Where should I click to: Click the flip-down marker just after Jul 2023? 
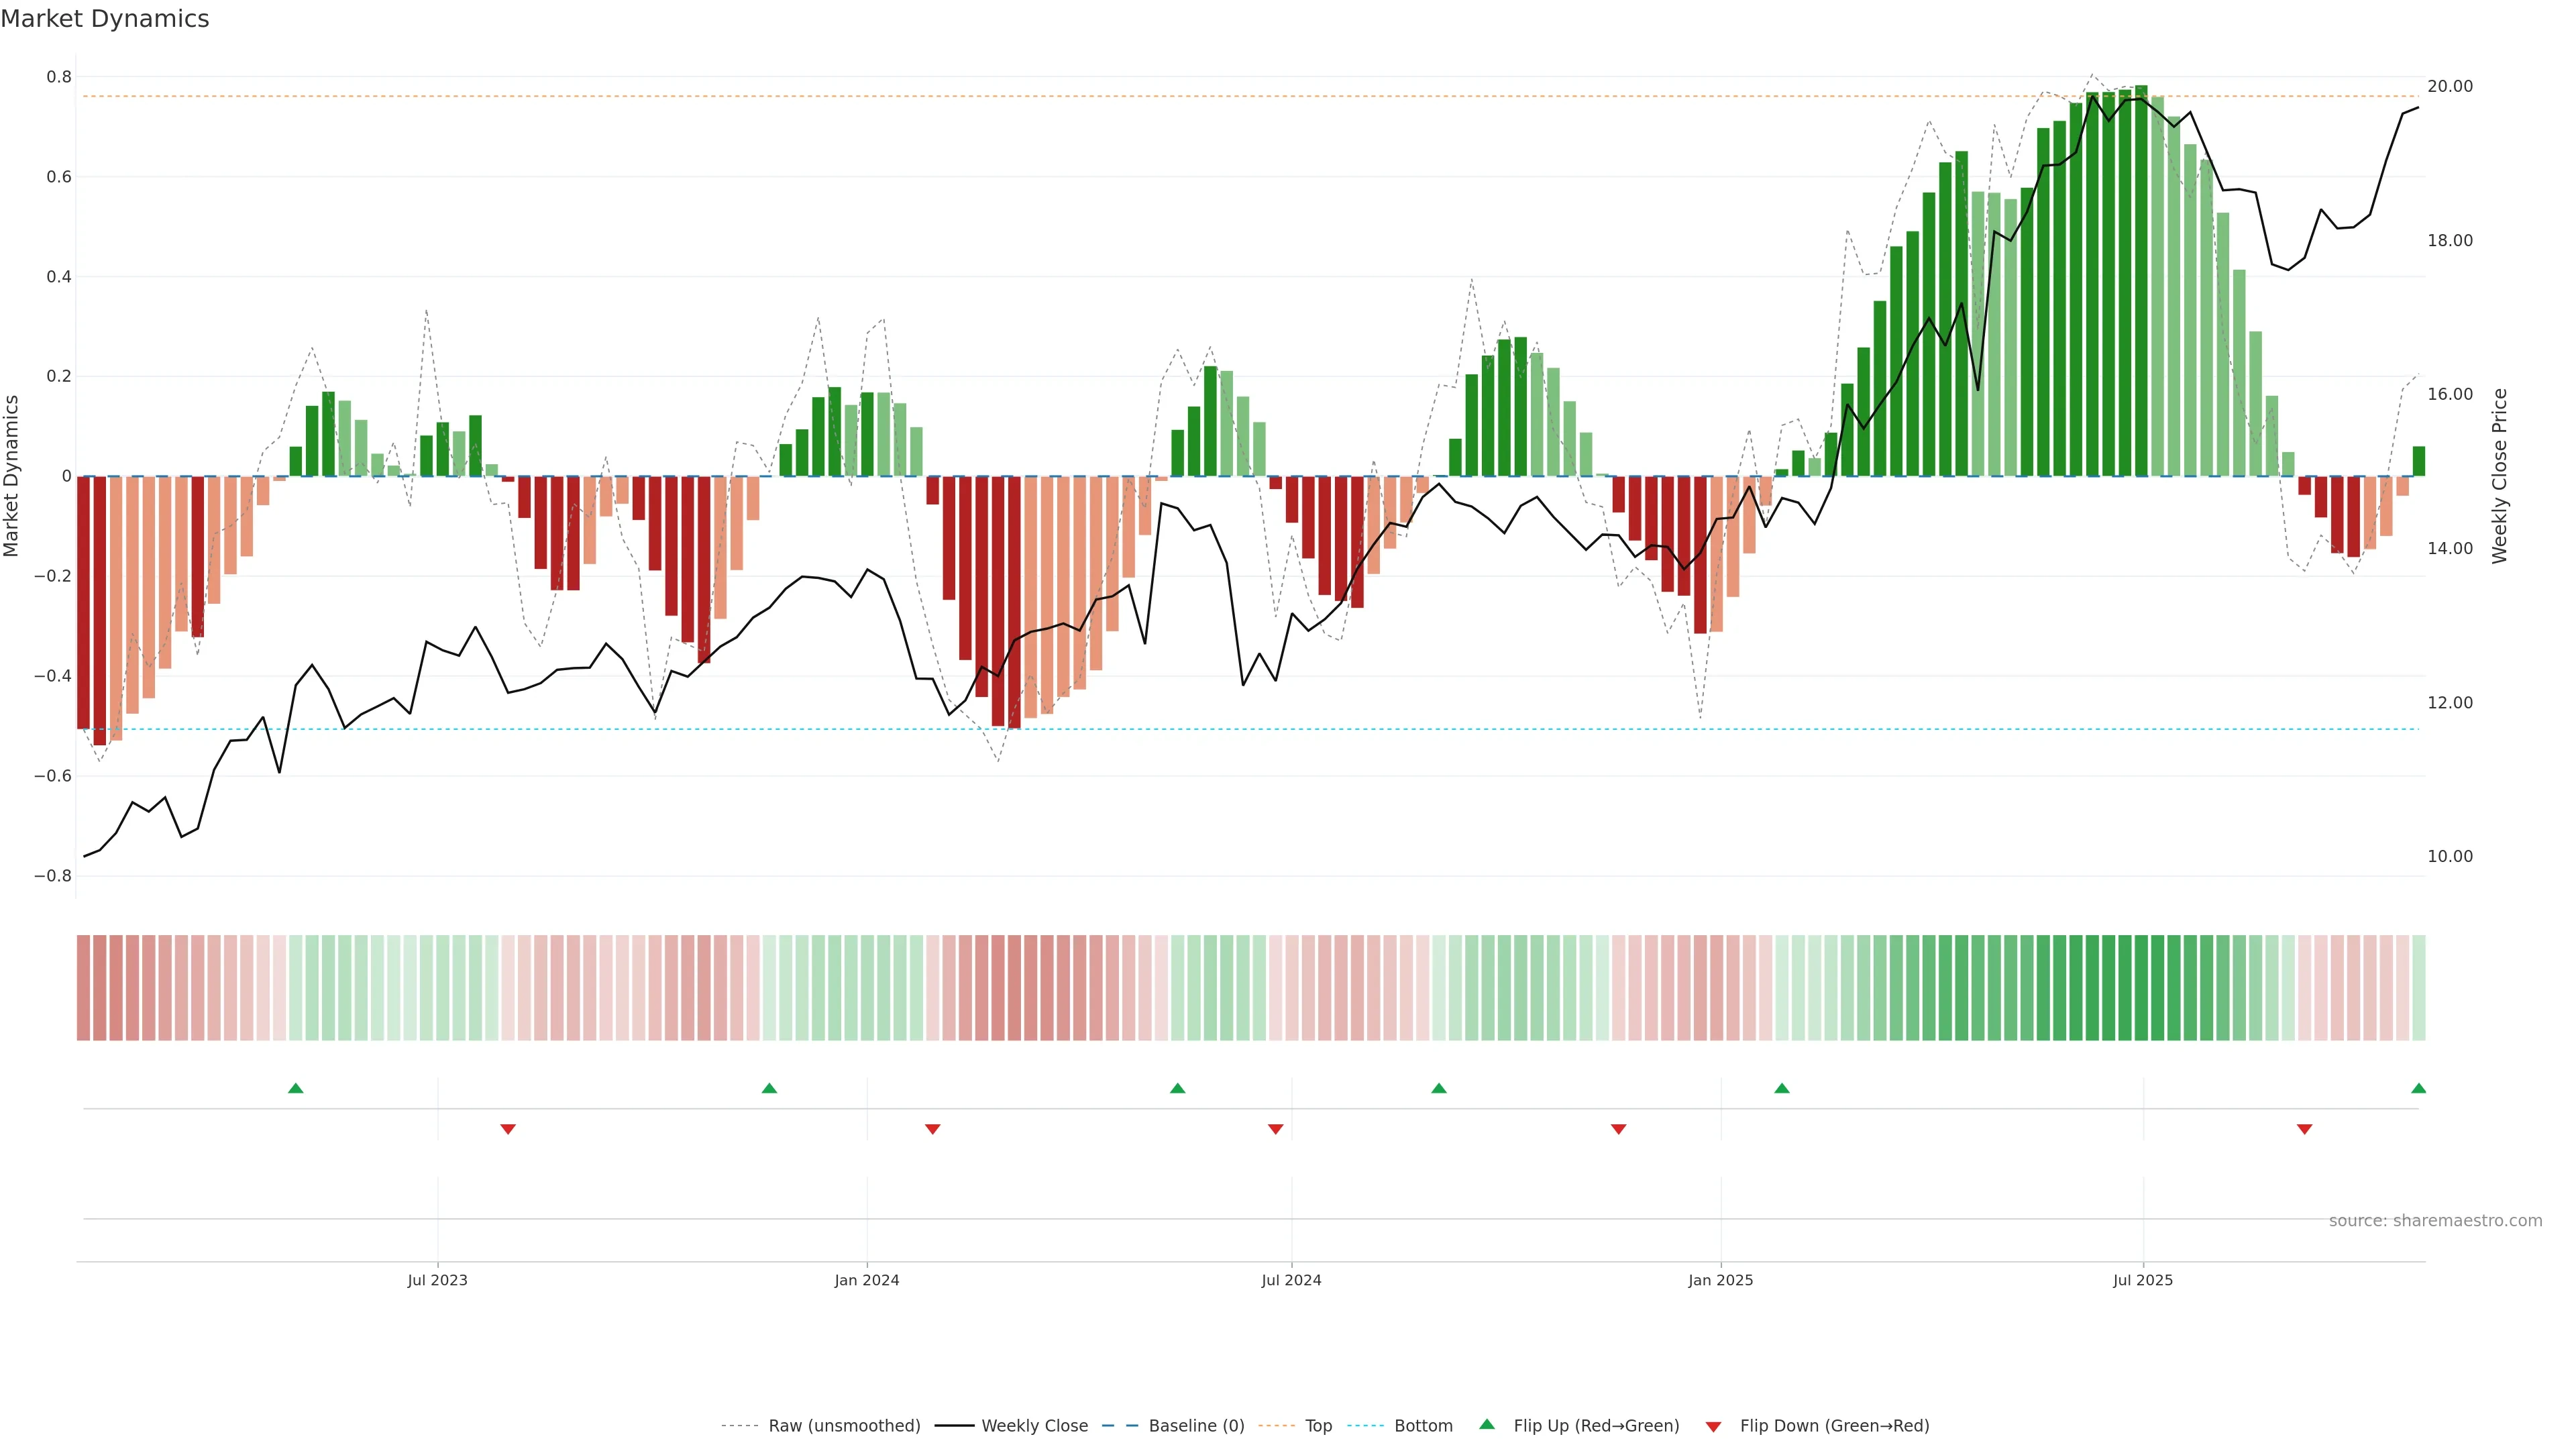[508, 1129]
